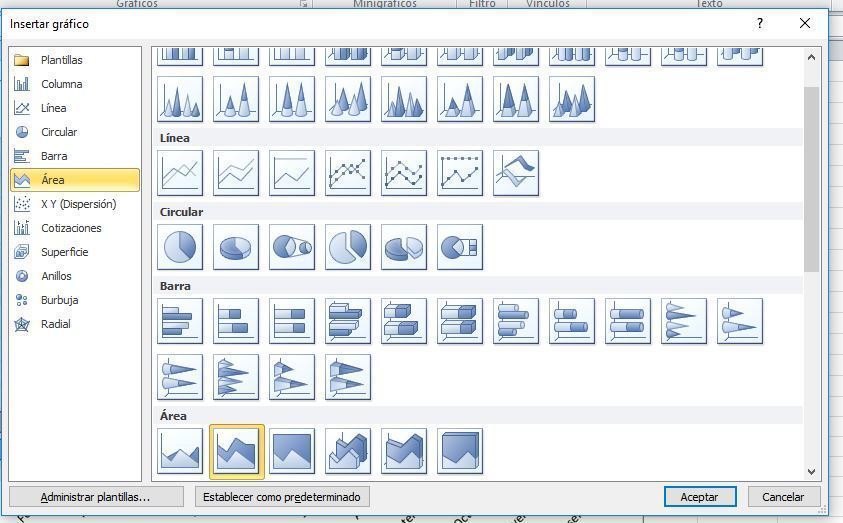Viewport: 843px width, 523px height.
Task: Click the chart gallery scrollbar thumb
Action: click(811, 178)
